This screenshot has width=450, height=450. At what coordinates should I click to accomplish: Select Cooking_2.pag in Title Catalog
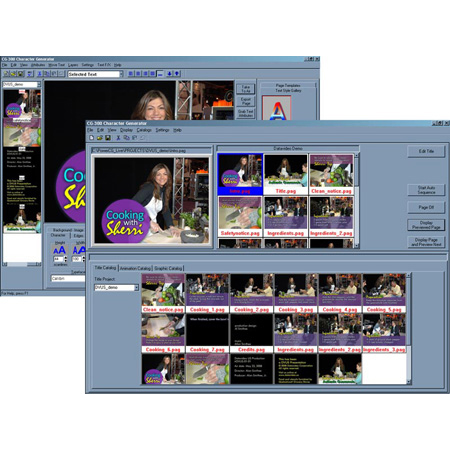coord(251,293)
